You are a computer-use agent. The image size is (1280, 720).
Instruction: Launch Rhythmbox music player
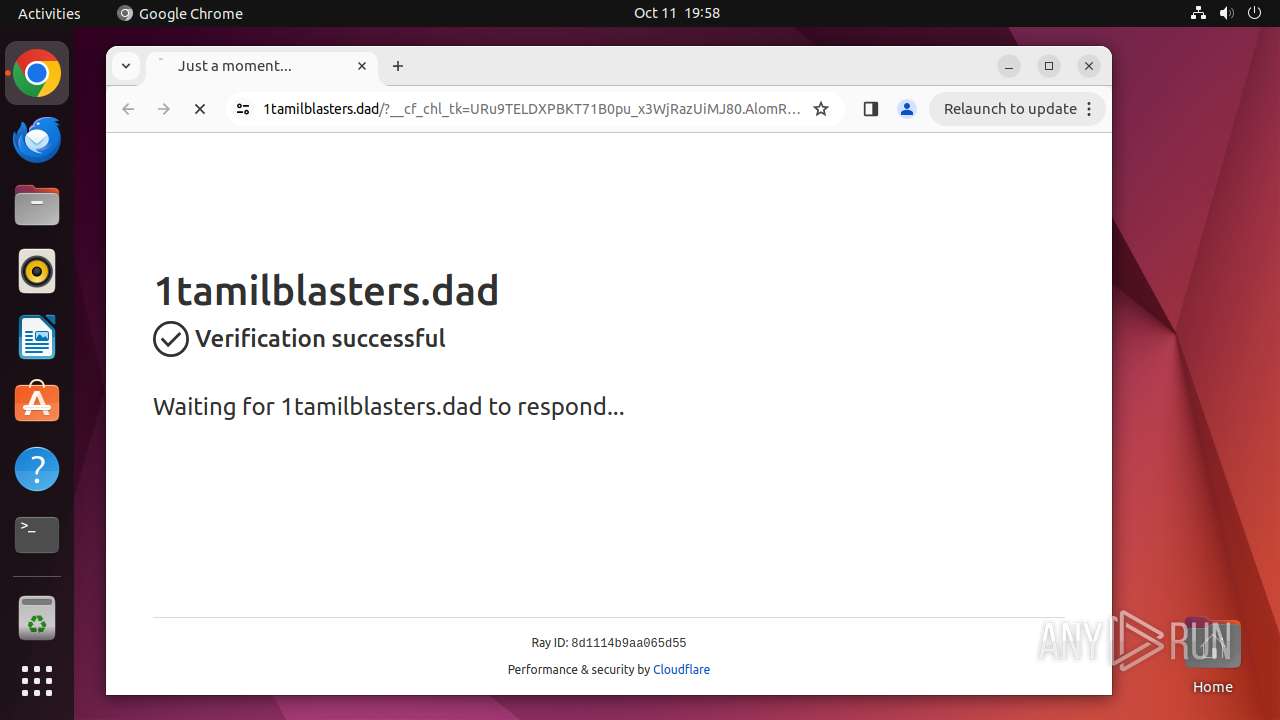tap(37, 271)
